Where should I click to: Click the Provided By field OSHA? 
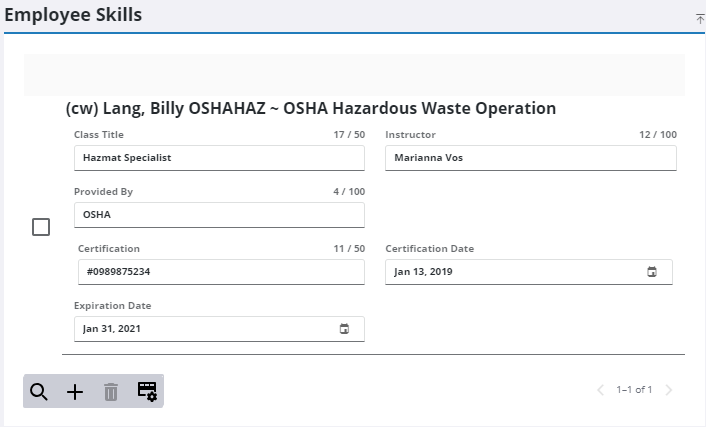coord(219,215)
